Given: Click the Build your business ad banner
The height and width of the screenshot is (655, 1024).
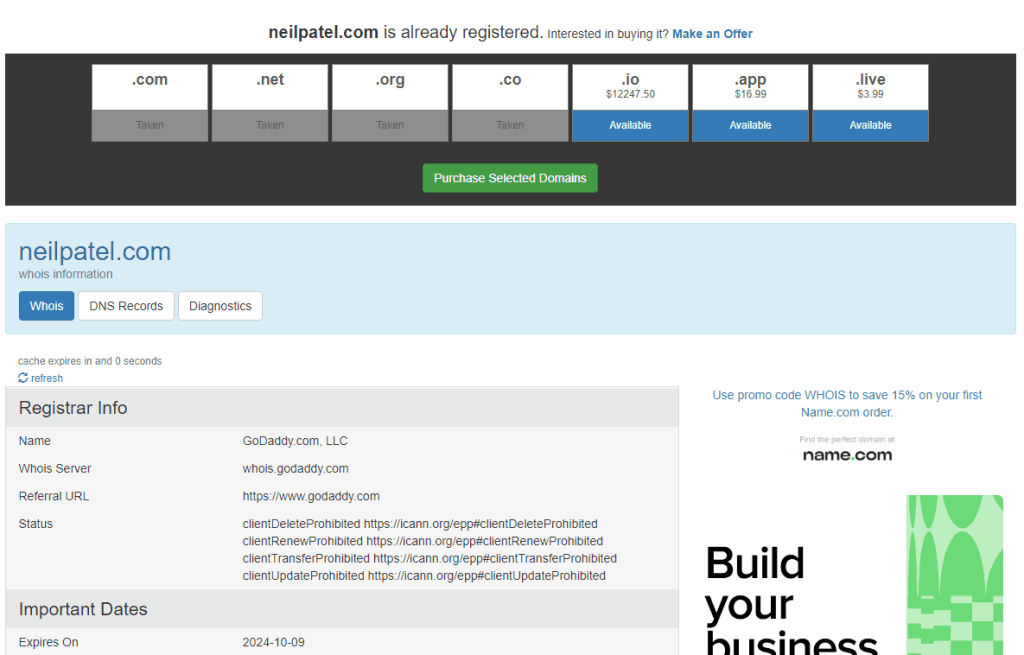Looking at the screenshot, I should click(854, 575).
